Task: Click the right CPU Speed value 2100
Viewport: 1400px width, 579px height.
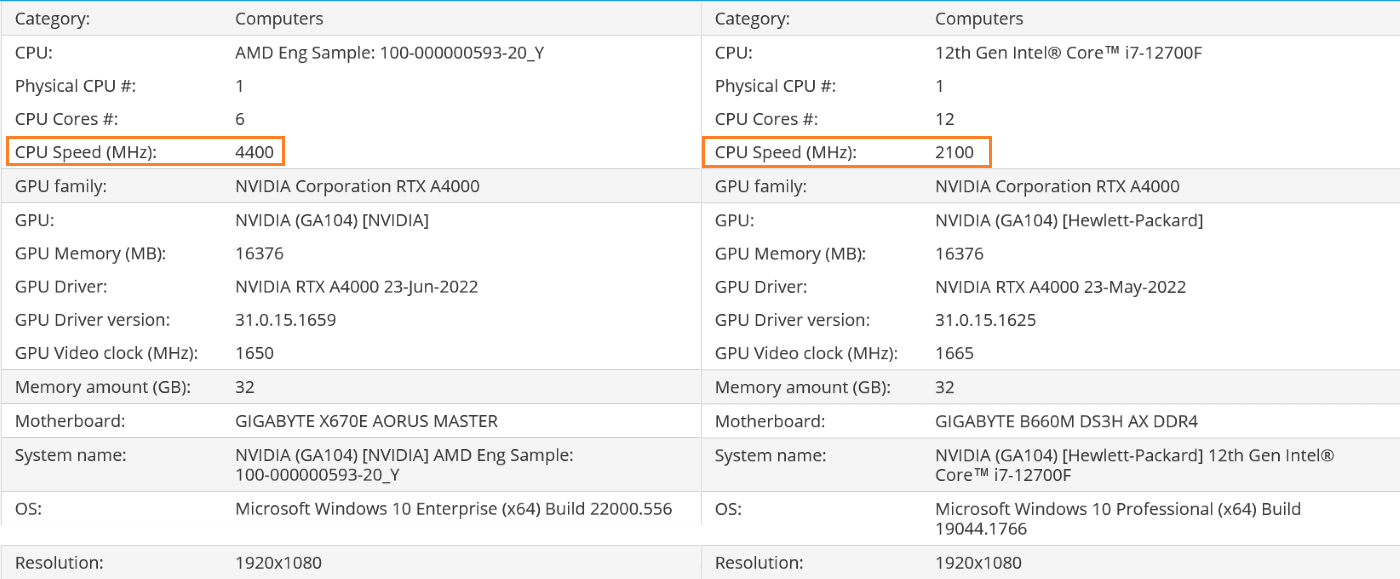Action: coord(954,152)
